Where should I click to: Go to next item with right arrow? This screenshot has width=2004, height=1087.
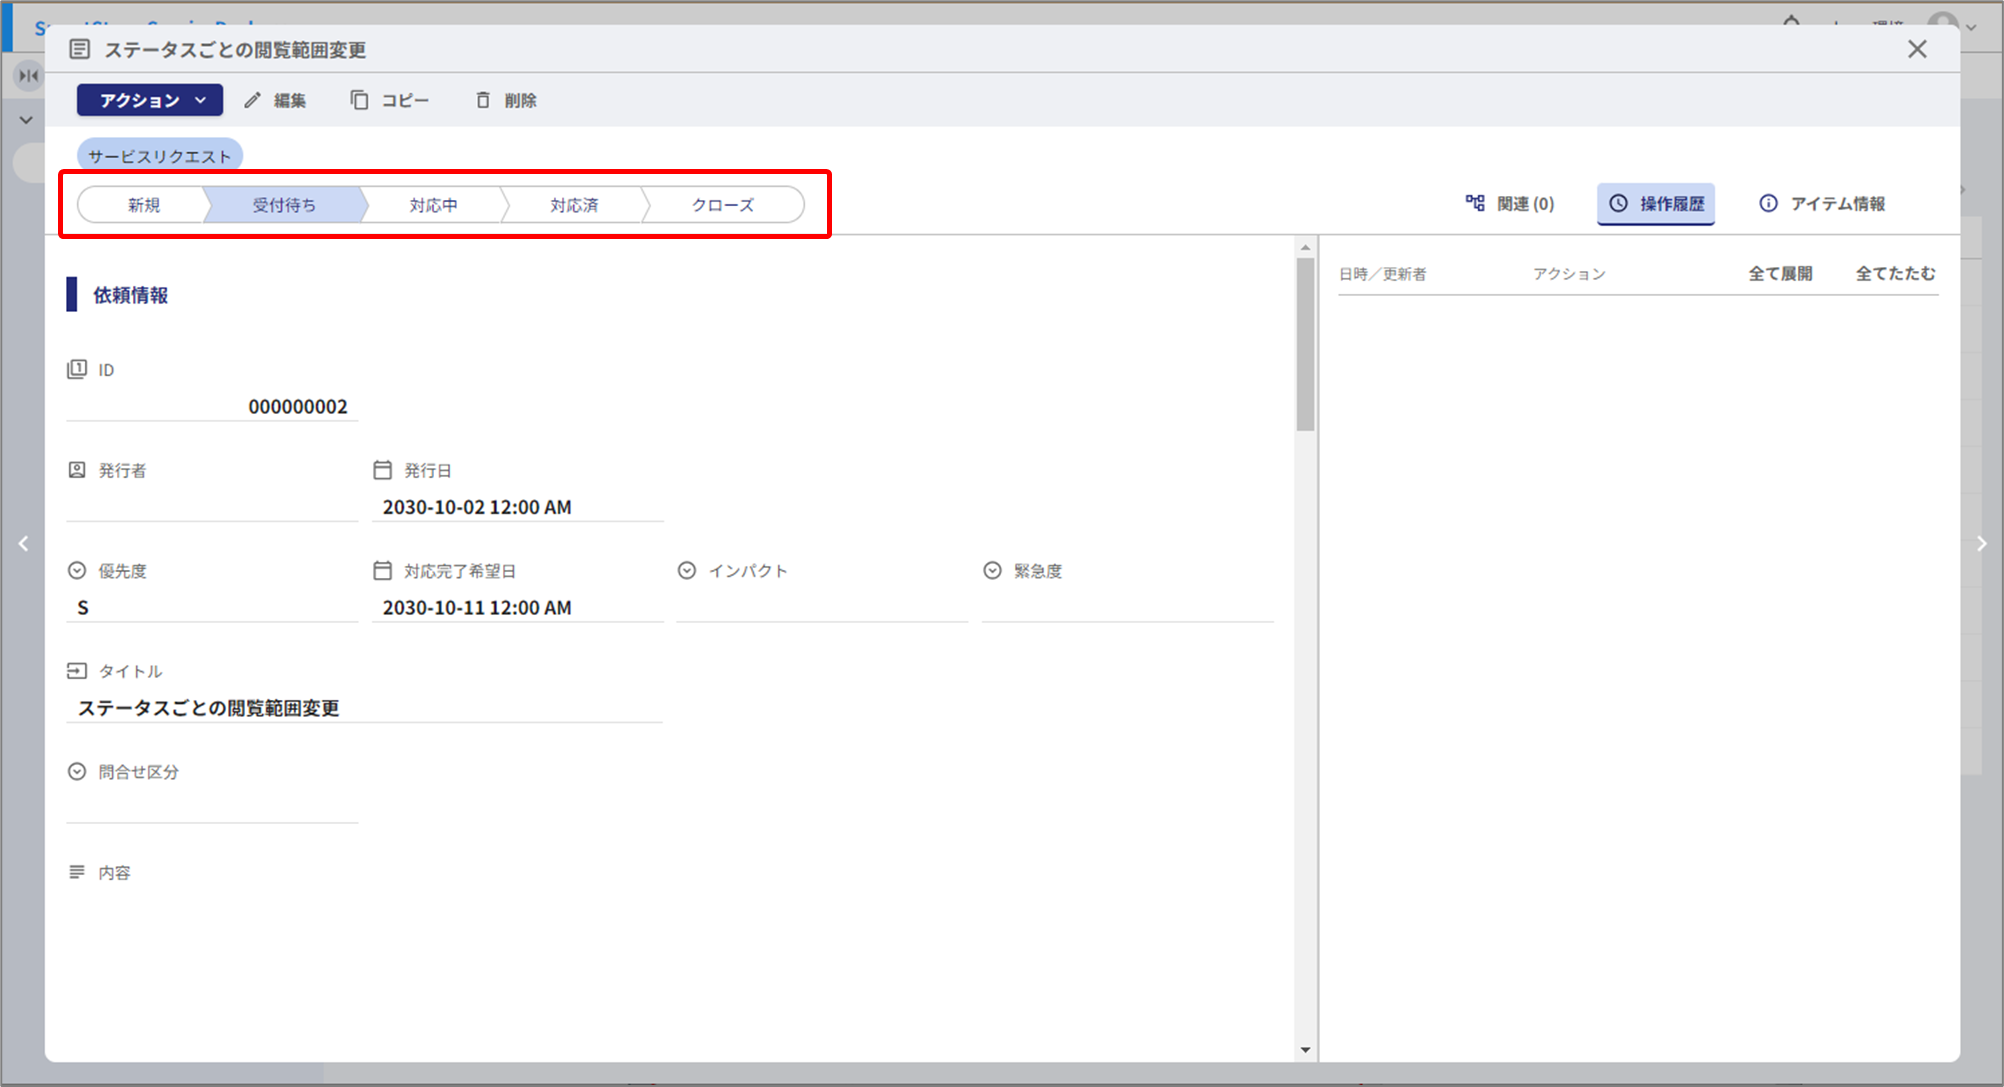[x=1981, y=543]
